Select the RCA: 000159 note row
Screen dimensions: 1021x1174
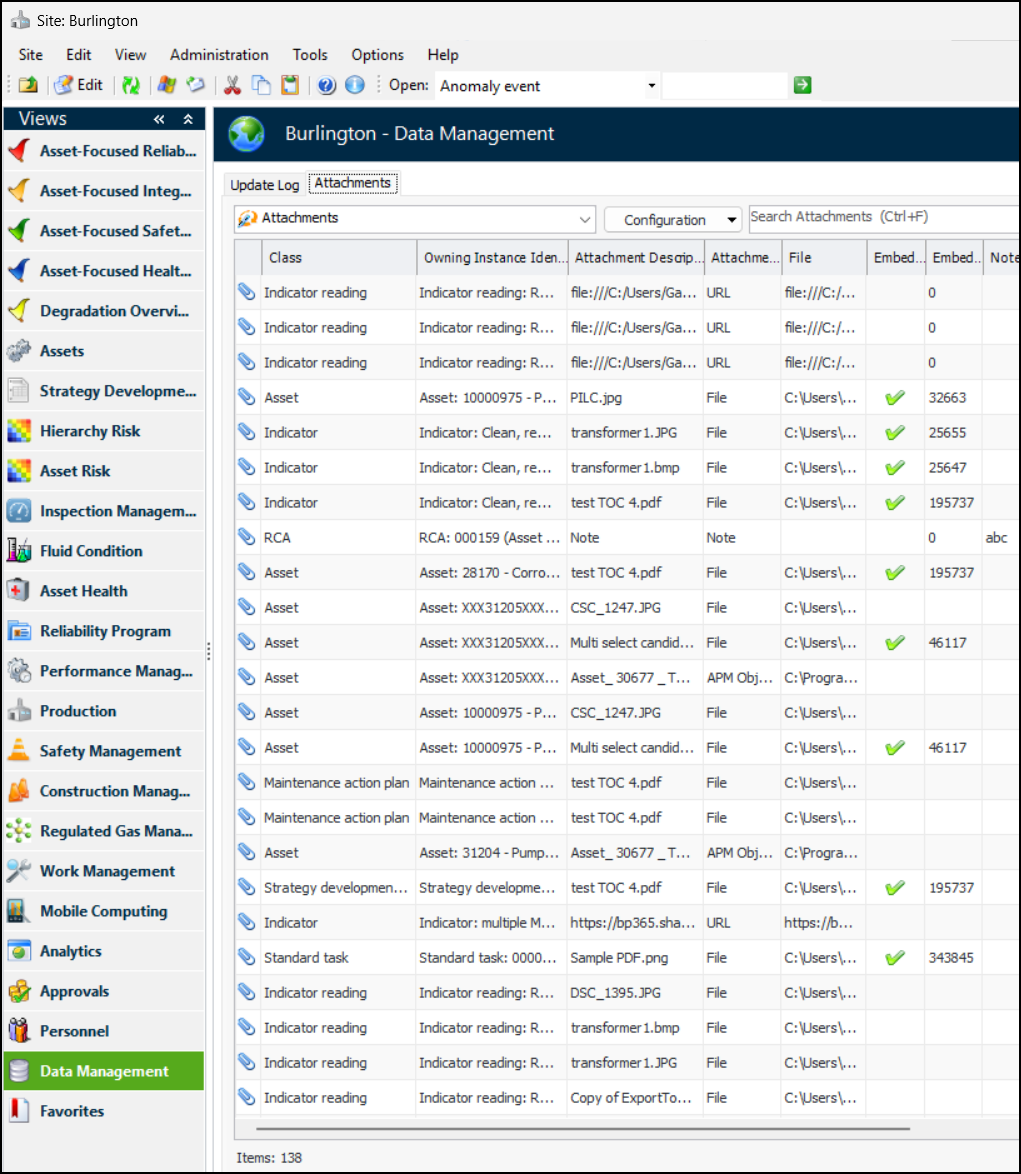pyautogui.click(x=627, y=538)
